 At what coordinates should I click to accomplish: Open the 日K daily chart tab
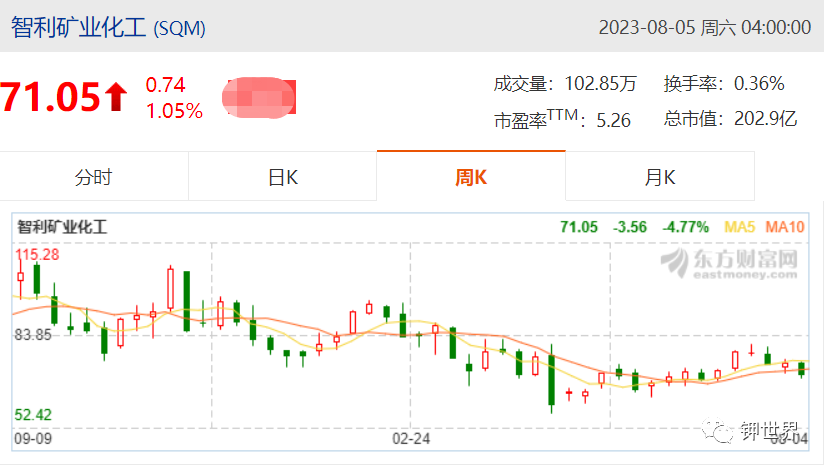[283, 177]
